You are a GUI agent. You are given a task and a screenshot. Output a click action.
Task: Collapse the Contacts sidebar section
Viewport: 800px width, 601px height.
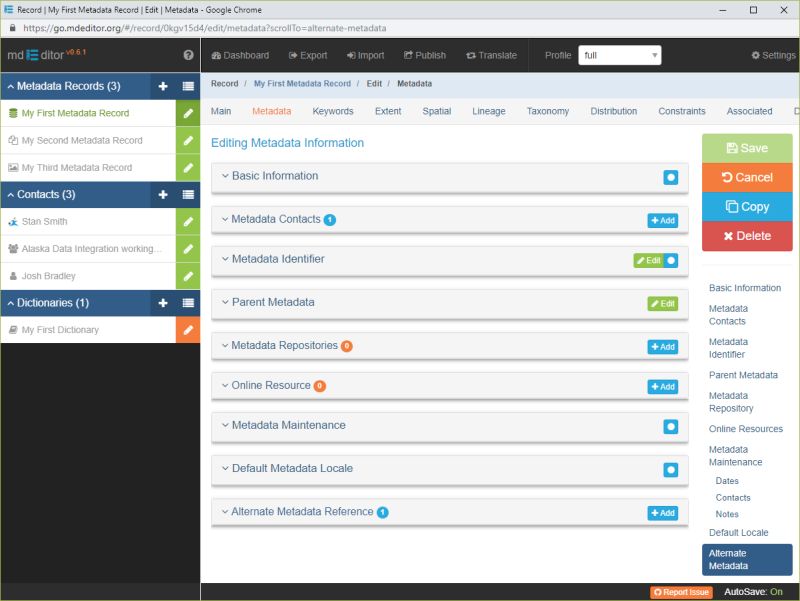point(41,194)
